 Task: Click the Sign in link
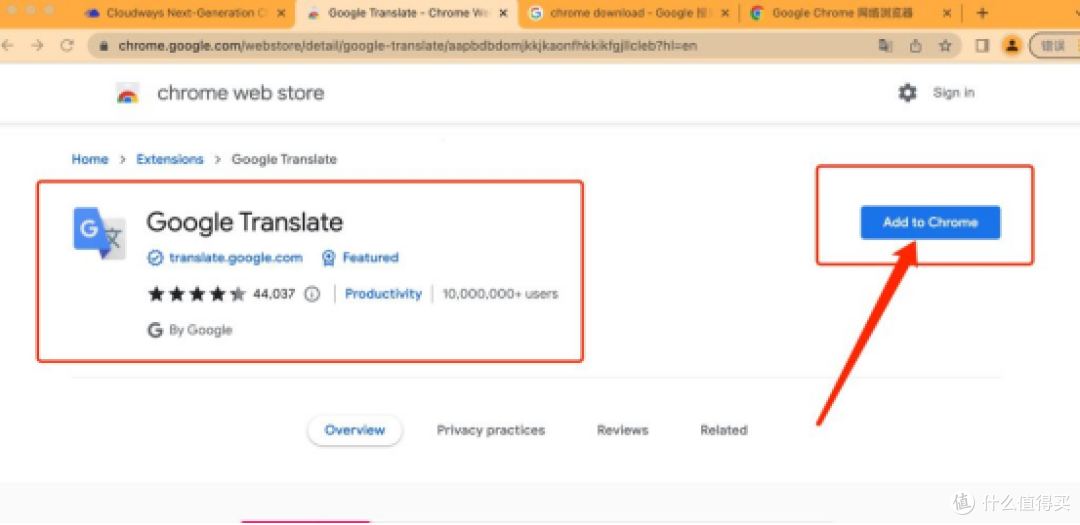(953, 92)
